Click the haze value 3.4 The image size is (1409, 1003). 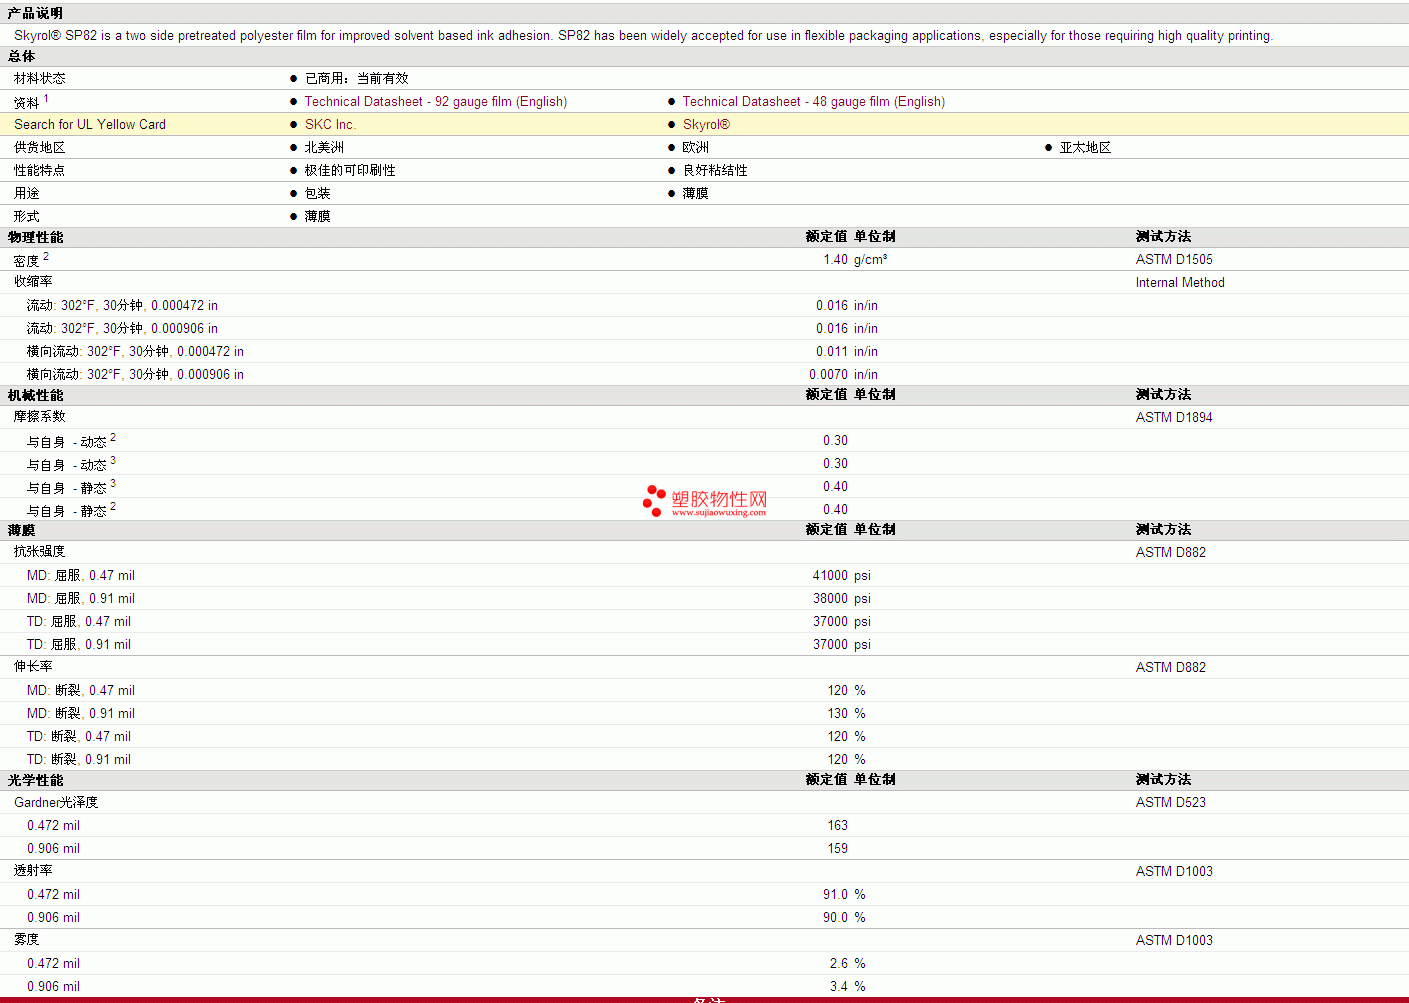pos(839,986)
